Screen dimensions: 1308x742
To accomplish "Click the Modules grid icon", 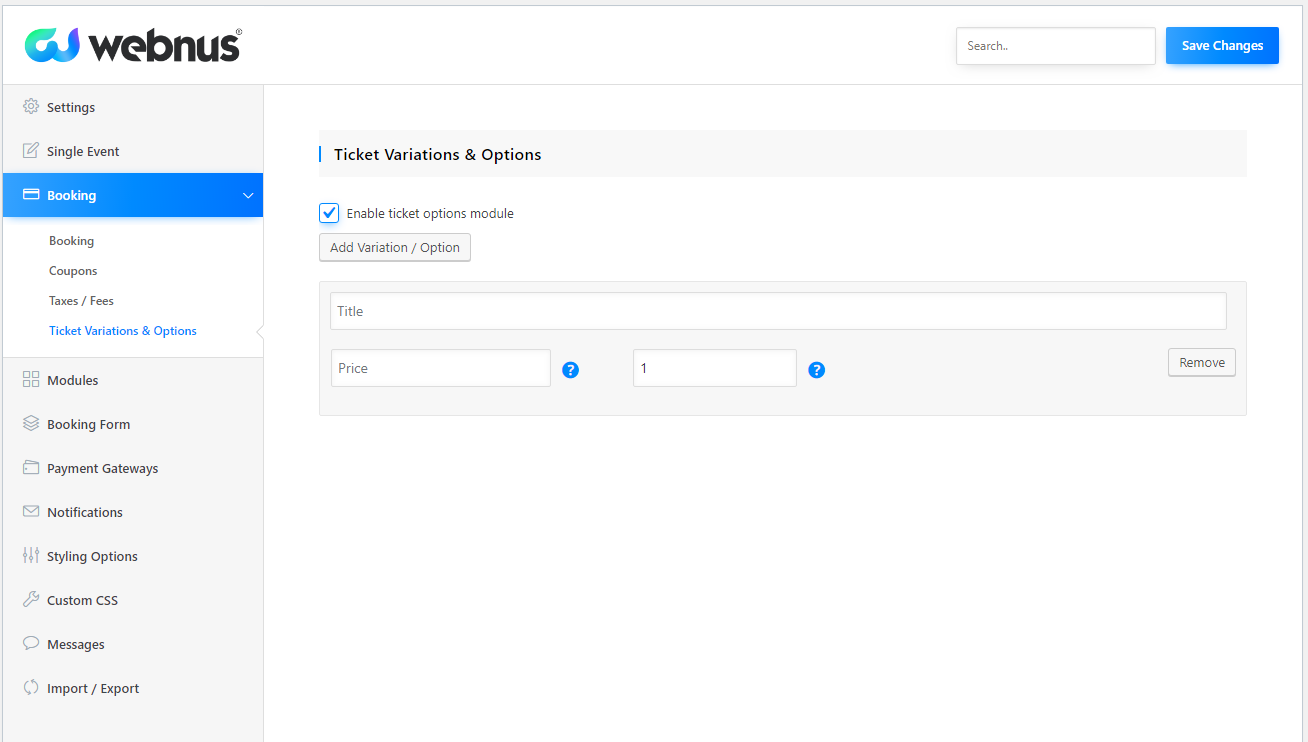I will pyautogui.click(x=31, y=379).
